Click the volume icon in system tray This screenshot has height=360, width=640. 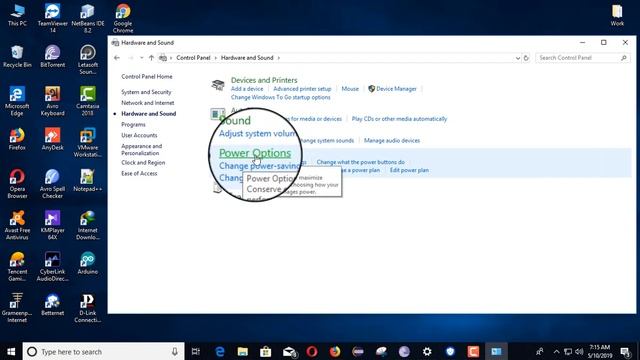point(579,351)
